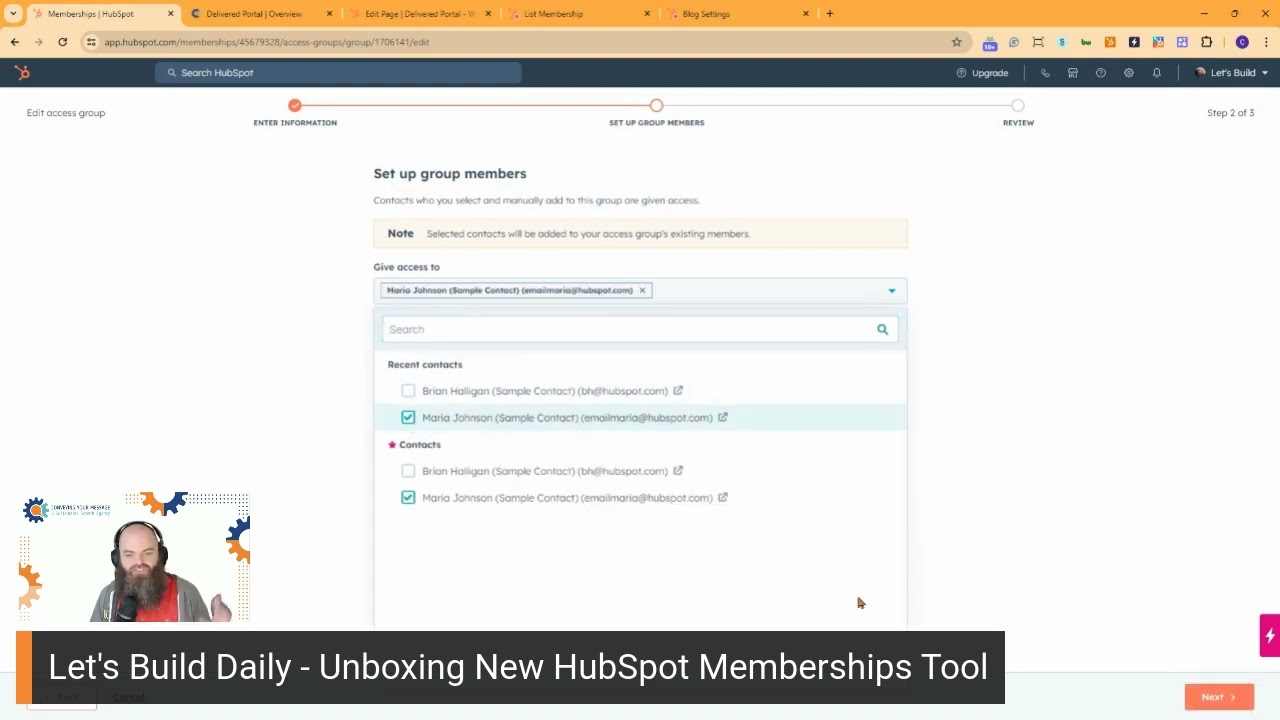Image resolution: width=1280 pixels, height=720 pixels.
Task: Collapse the Give access to dropdown arrow
Action: (x=892, y=291)
